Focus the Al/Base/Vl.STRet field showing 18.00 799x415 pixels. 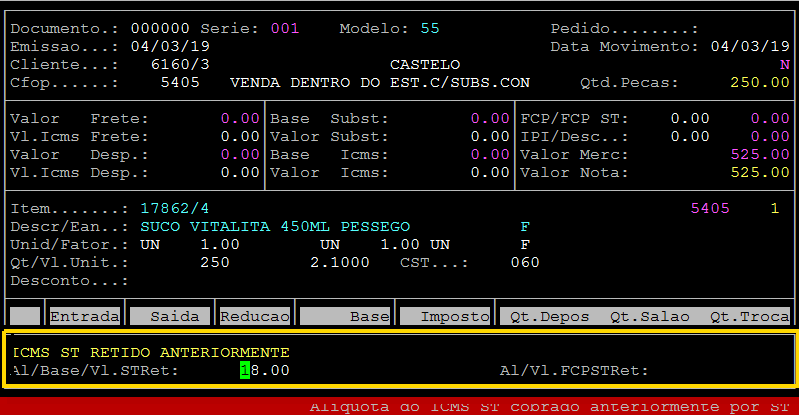pyautogui.click(x=264, y=371)
